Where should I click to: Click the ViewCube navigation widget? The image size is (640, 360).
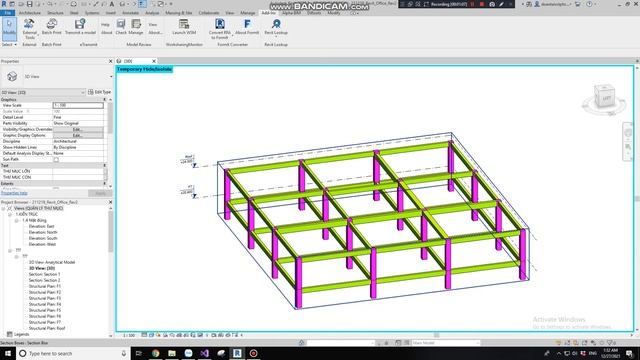pos(604,97)
